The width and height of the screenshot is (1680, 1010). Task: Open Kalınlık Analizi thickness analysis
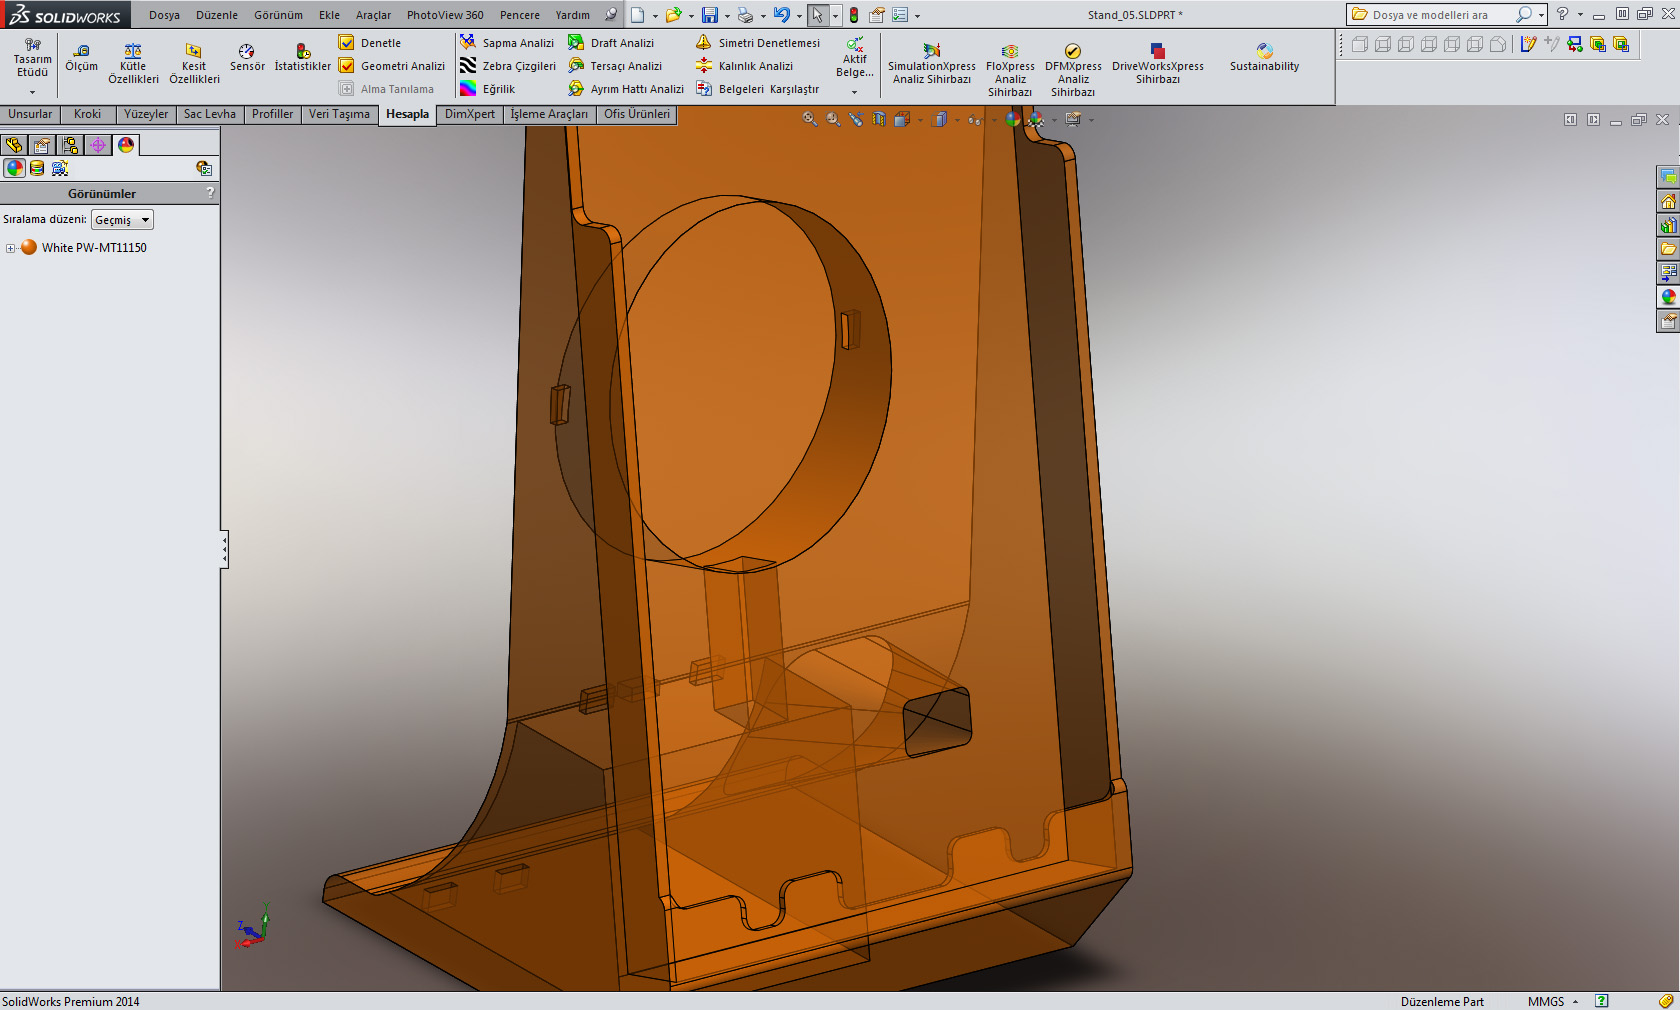(745, 66)
